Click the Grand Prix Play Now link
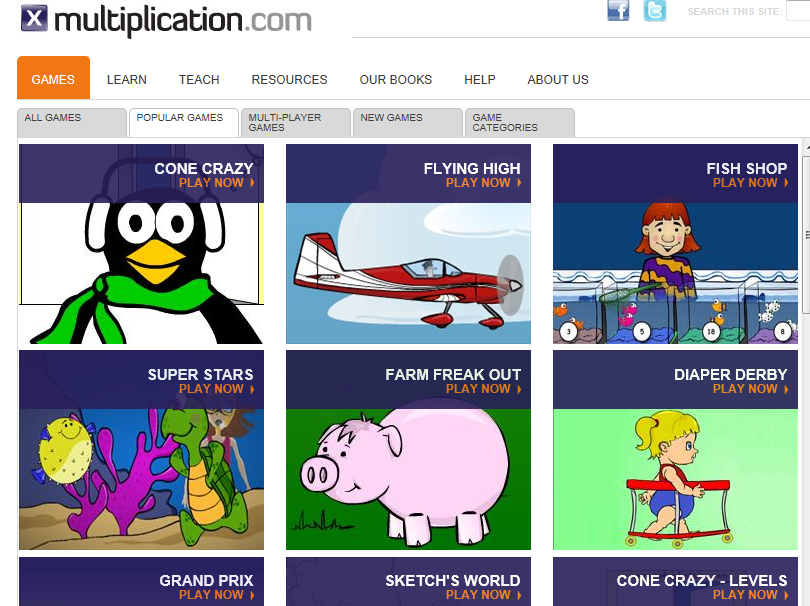The height and width of the screenshot is (606, 810). pos(216,595)
